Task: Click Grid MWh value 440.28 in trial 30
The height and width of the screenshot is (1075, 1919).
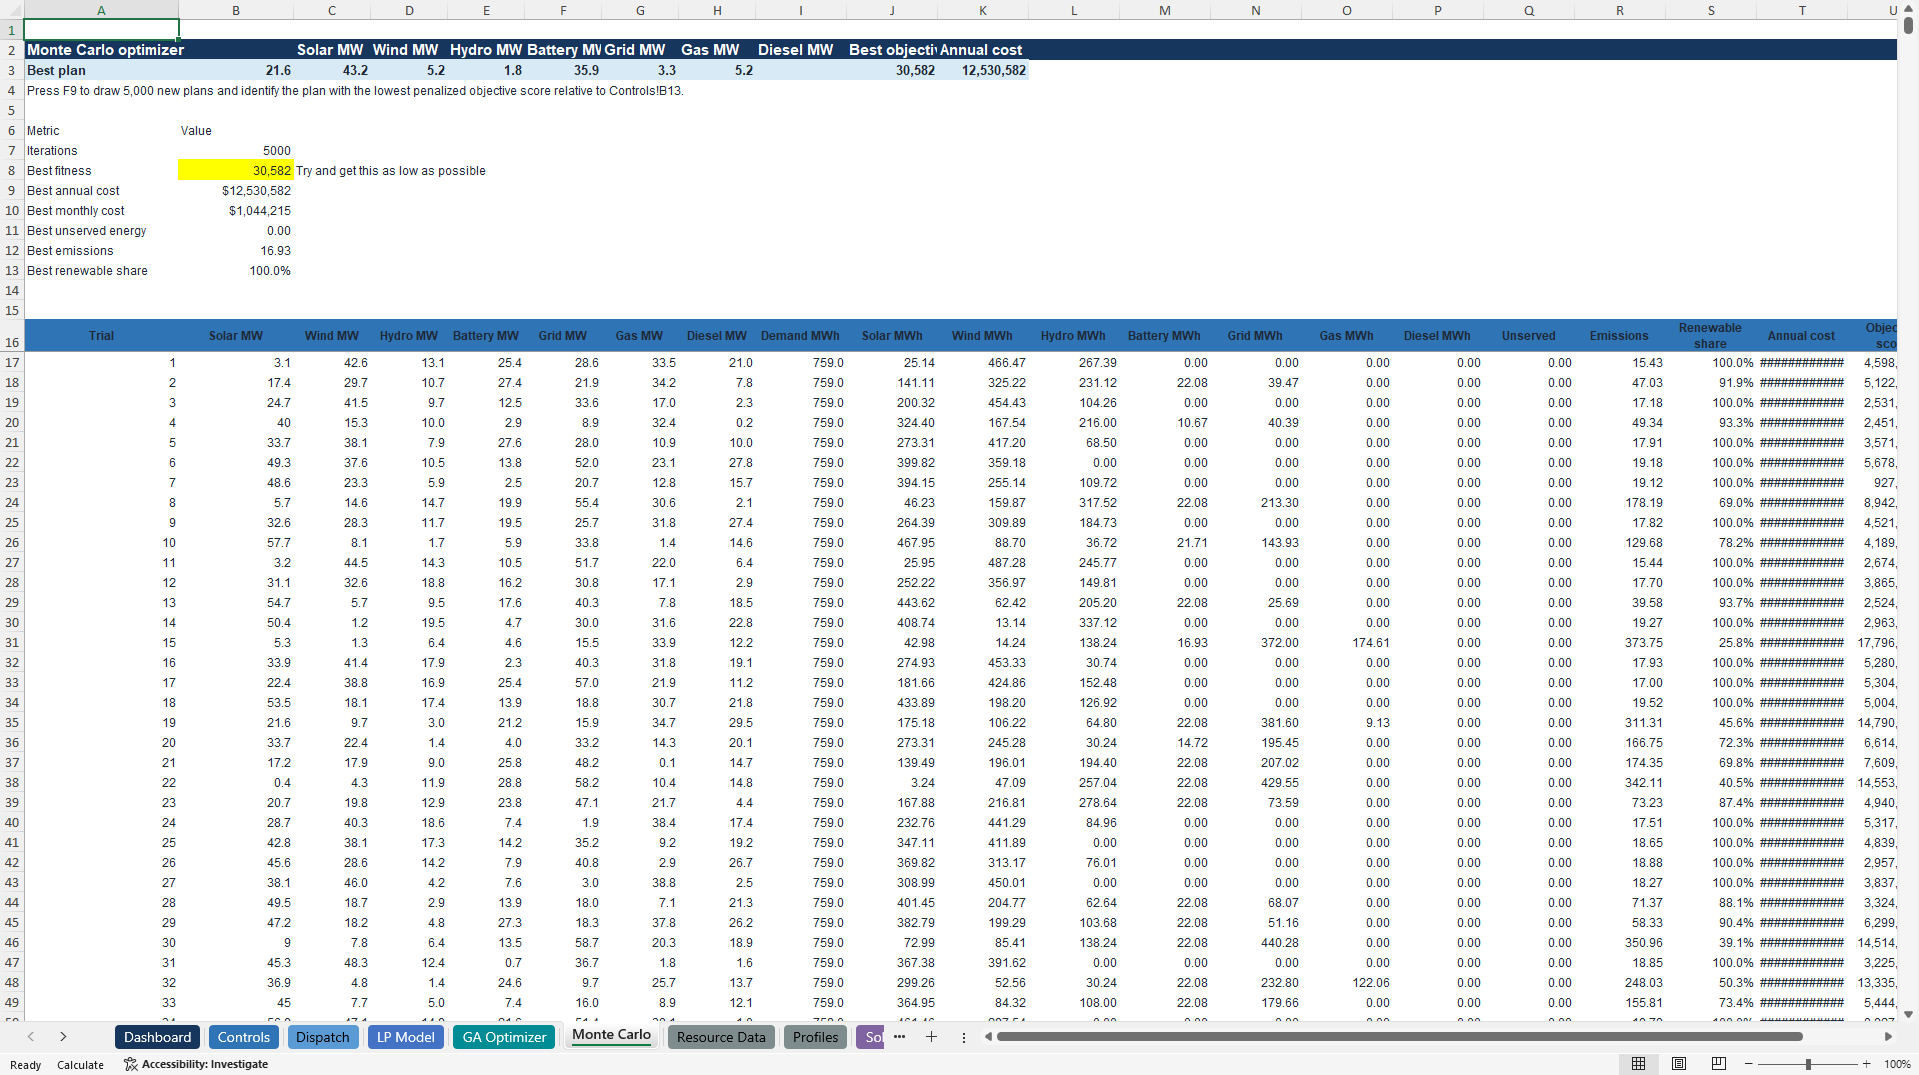Action: pos(1256,943)
